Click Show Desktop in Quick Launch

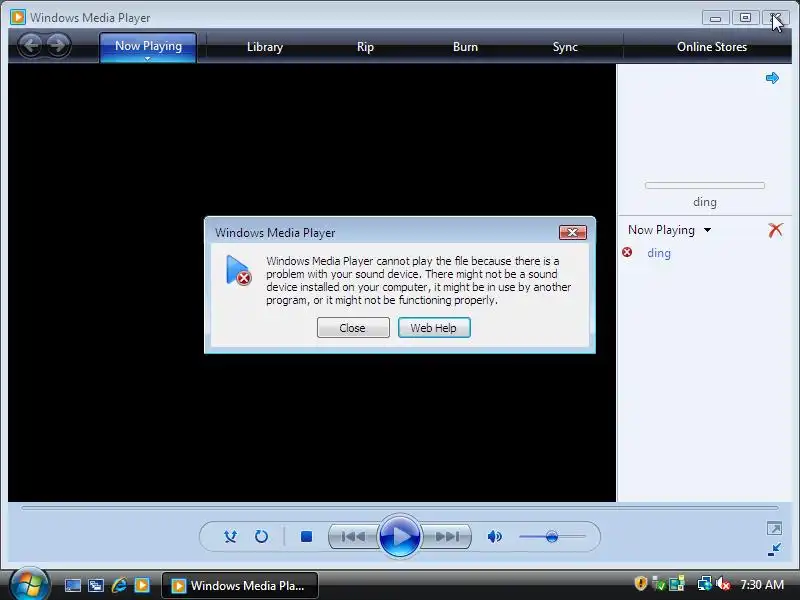click(x=72, y=585)
